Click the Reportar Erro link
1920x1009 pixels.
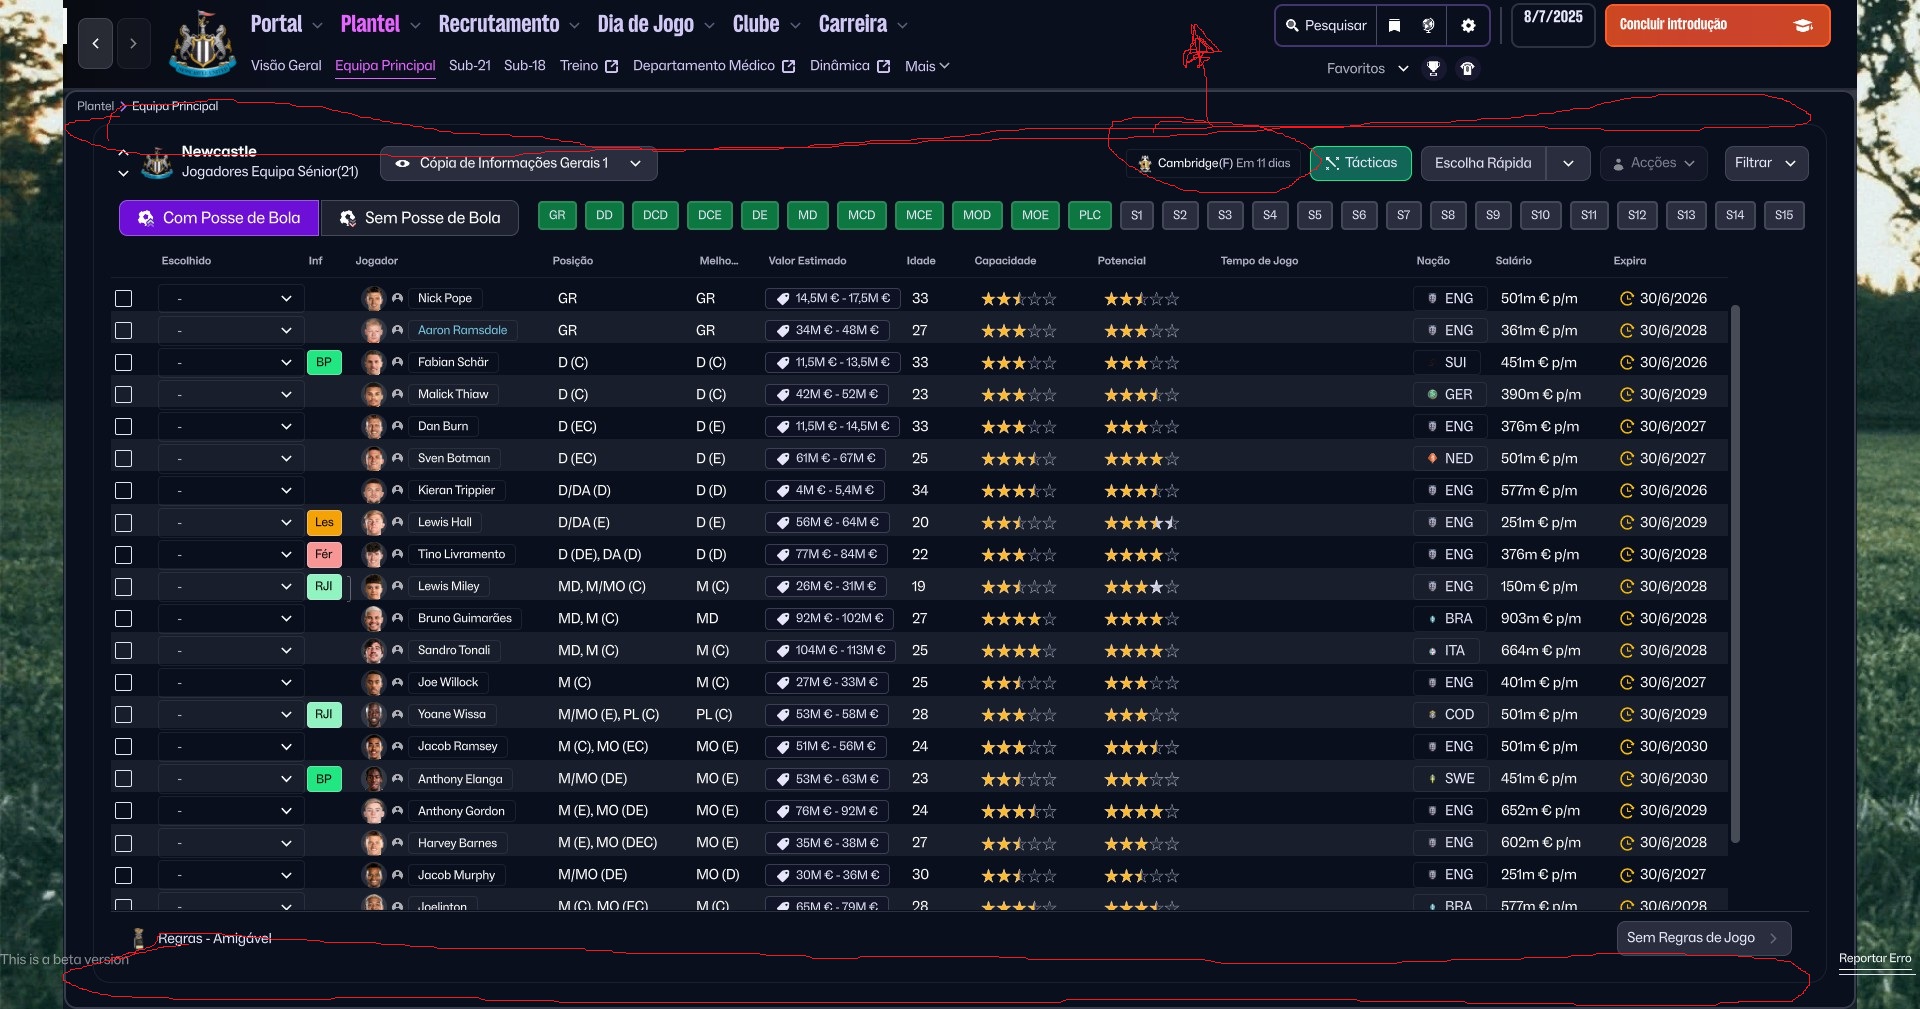[x=1874, y=958]
